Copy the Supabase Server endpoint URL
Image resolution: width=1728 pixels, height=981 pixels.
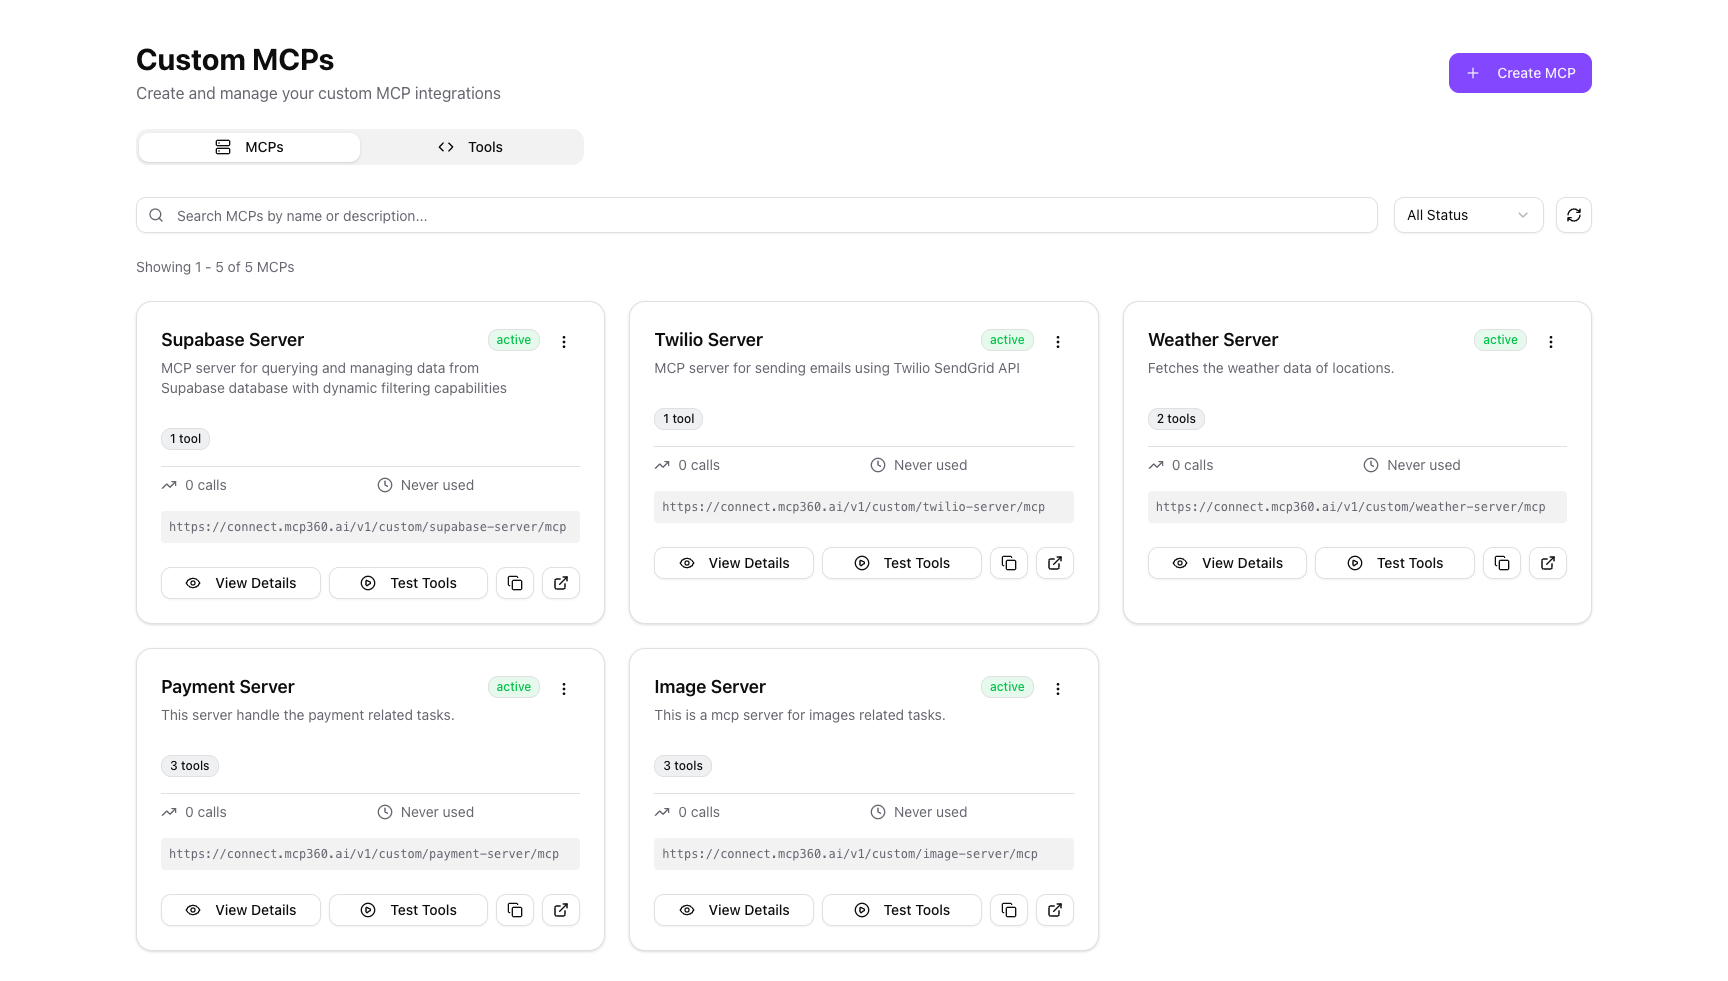click(514, 583)
